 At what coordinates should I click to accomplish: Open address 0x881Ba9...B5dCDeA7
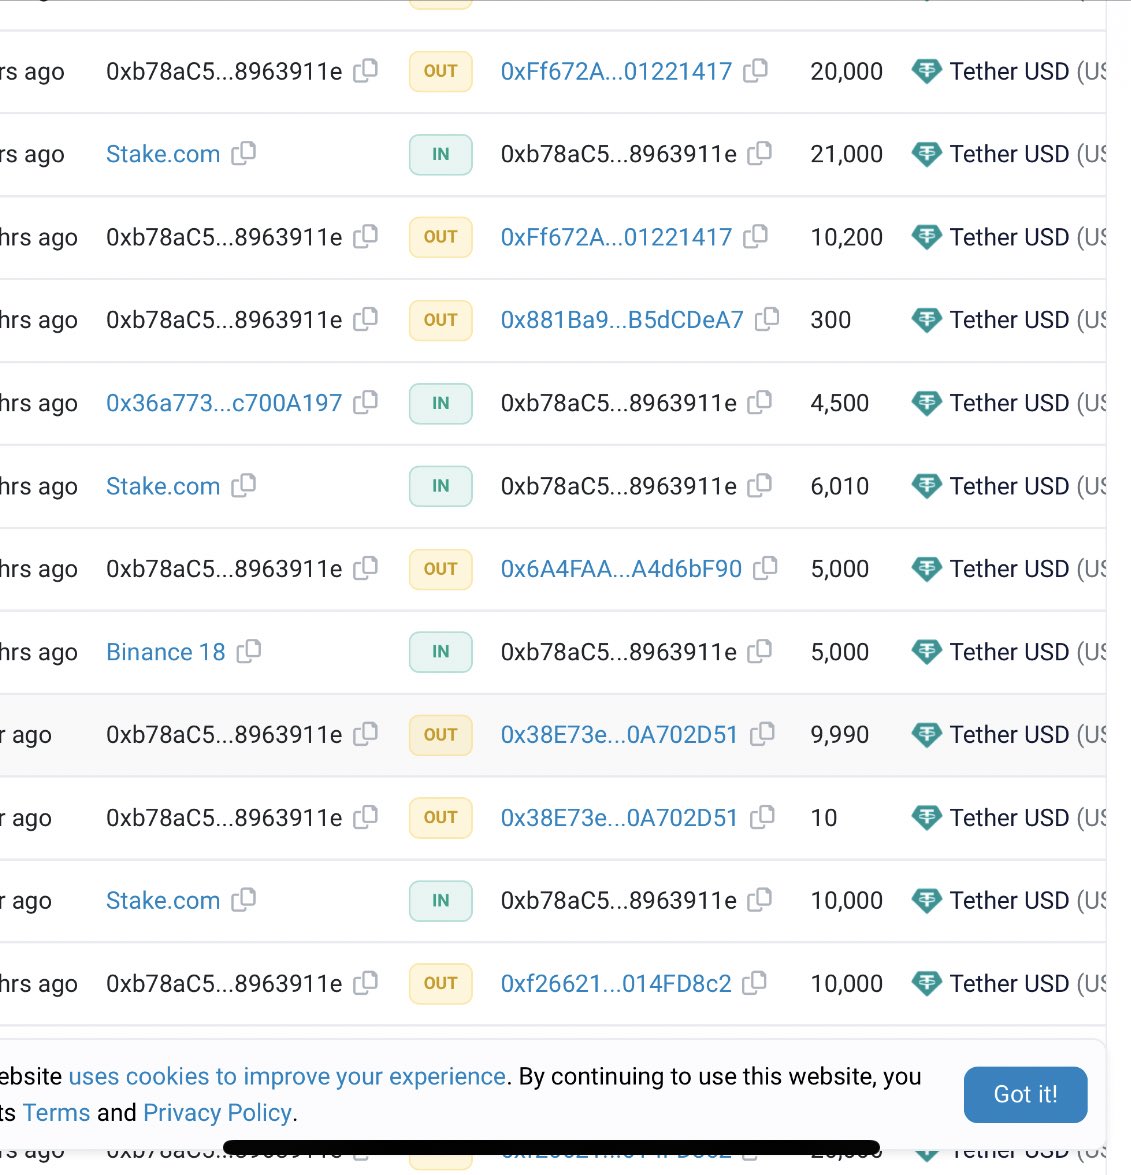pos(622,320)
